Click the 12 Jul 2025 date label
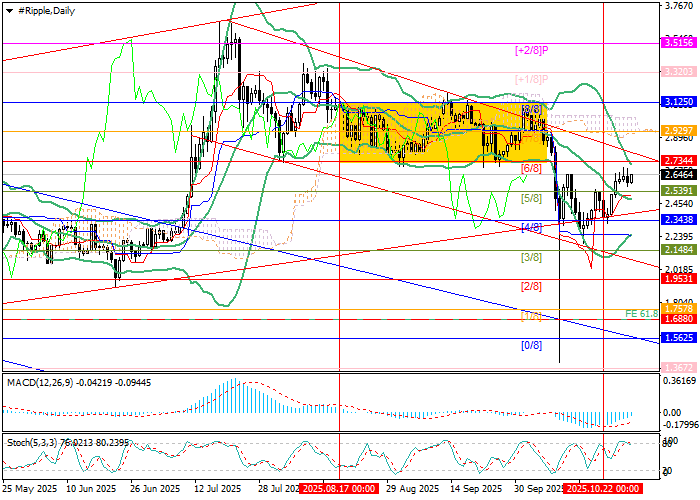Viewport: 700px width, 500px height. [x=217, y=490]
